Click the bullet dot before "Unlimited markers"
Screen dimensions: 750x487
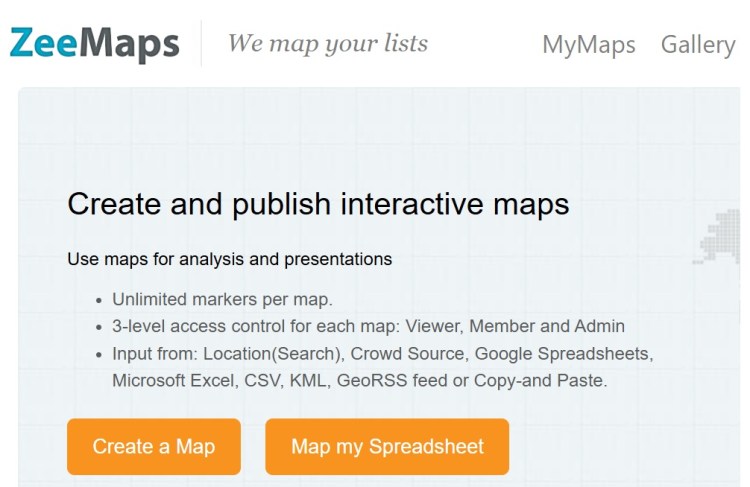98,300
